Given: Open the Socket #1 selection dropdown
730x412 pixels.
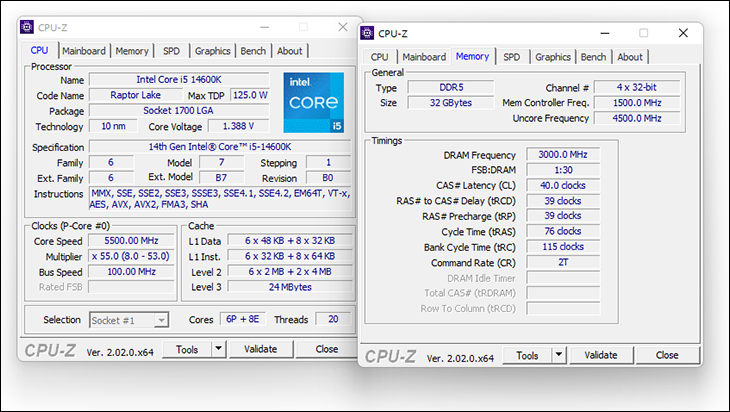Looking at the screenshot, I should tap(129, 320).
